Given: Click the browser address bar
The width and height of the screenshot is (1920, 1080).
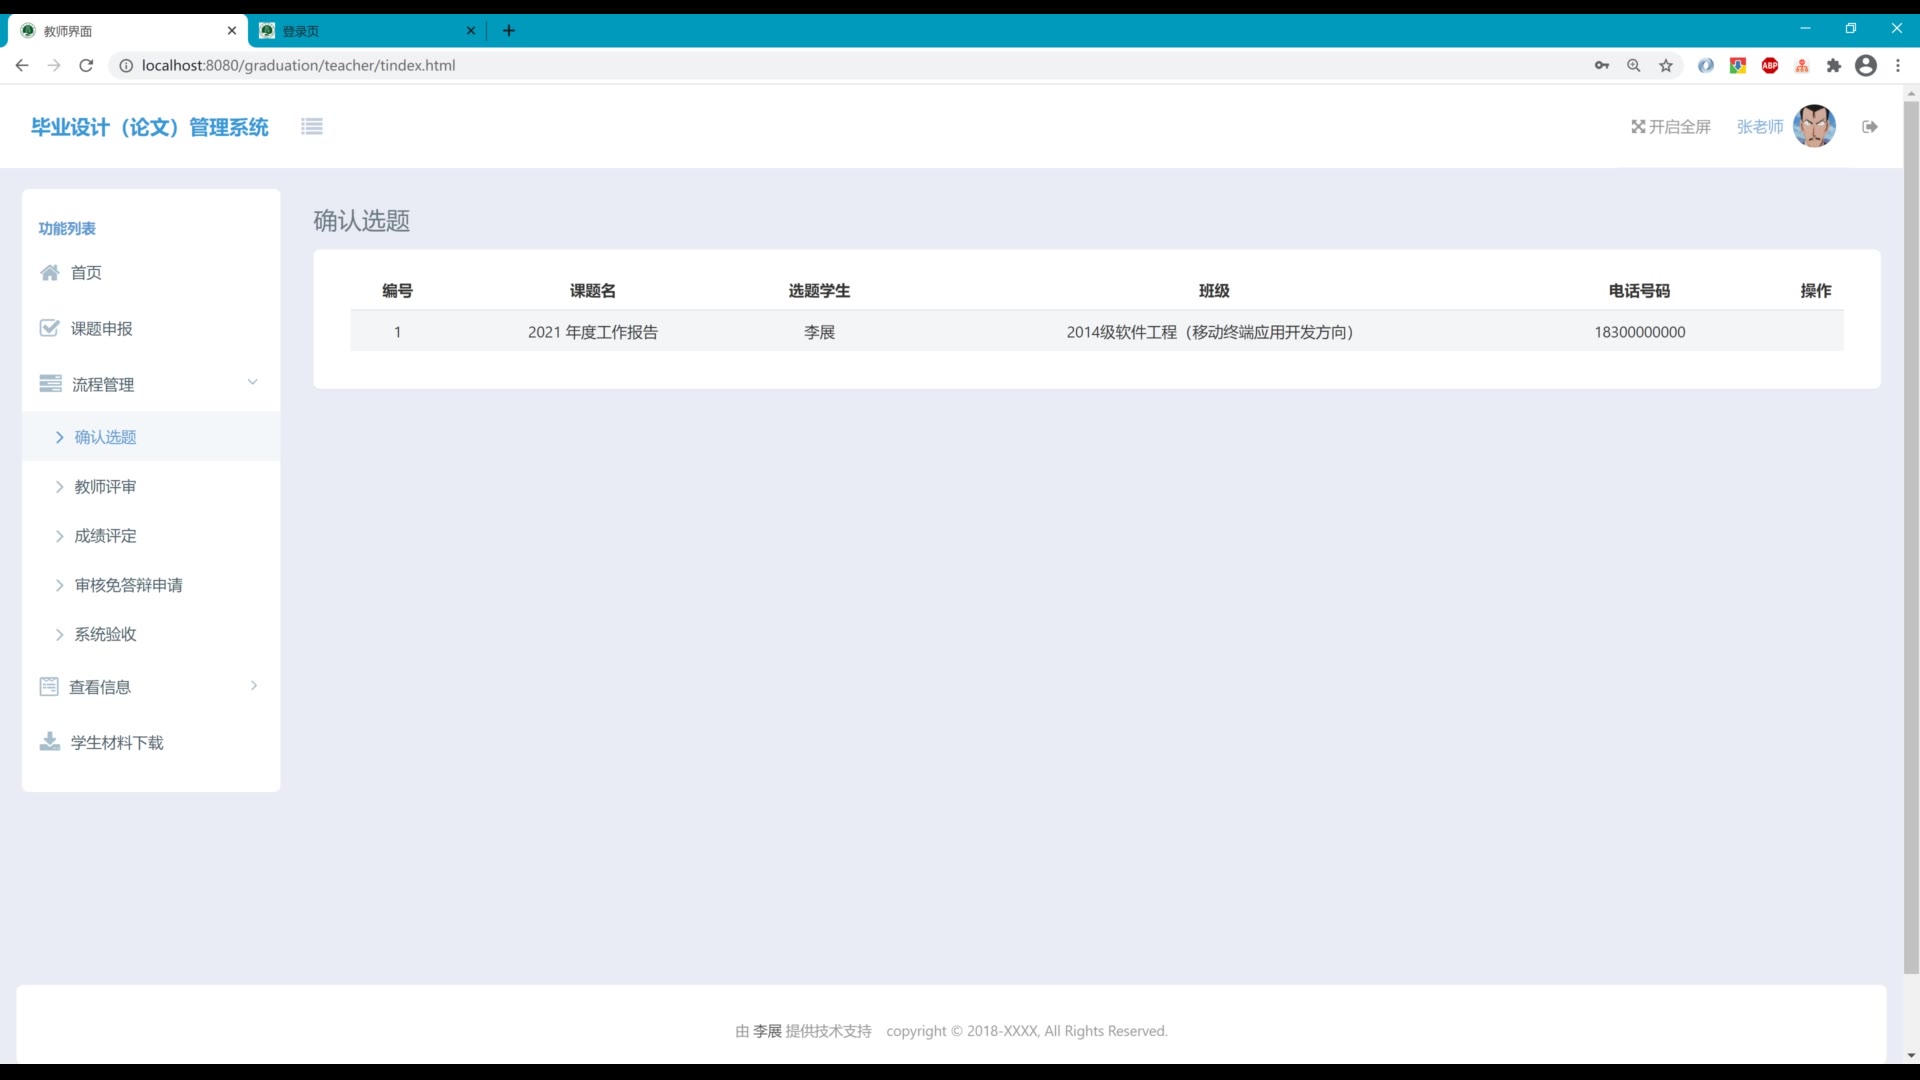Looking at the screenshot, I should pos(800,65).
